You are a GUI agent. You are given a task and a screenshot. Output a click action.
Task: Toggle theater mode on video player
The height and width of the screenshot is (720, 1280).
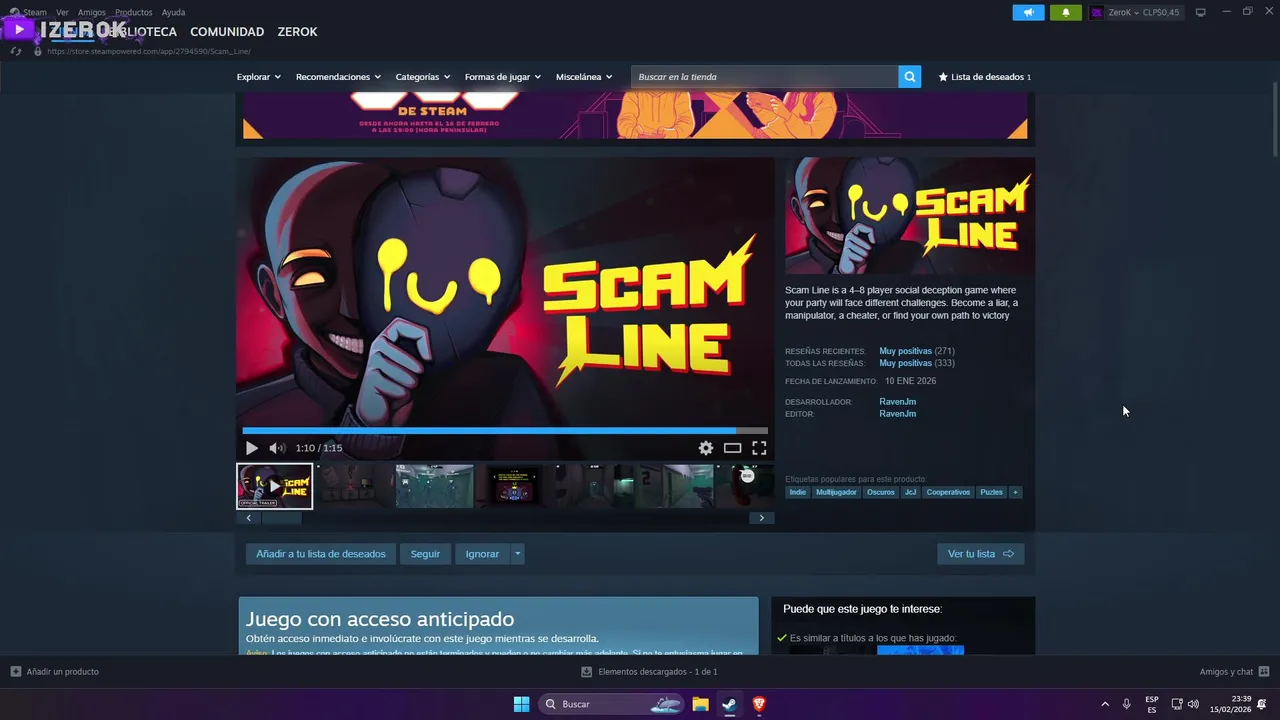(733, 448)
